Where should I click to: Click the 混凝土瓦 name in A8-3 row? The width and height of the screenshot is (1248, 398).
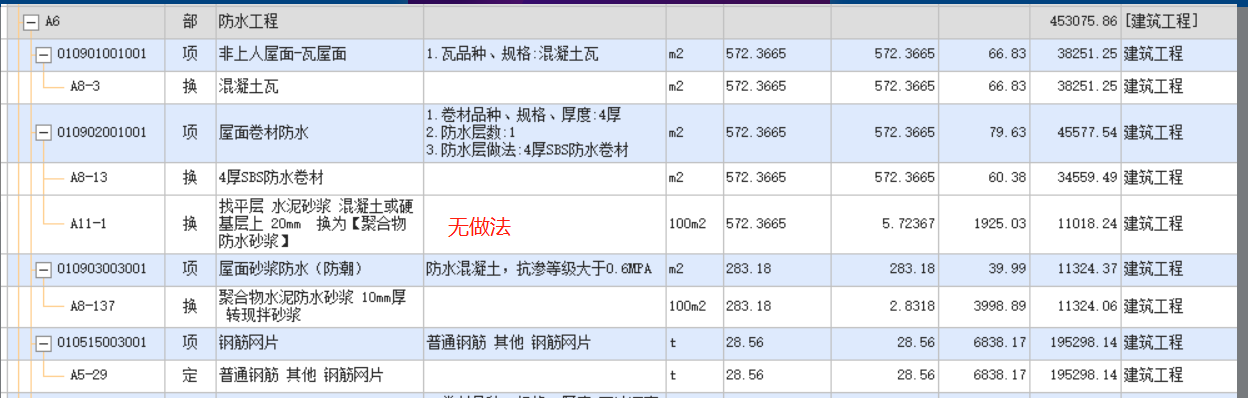tap(248, 86)
